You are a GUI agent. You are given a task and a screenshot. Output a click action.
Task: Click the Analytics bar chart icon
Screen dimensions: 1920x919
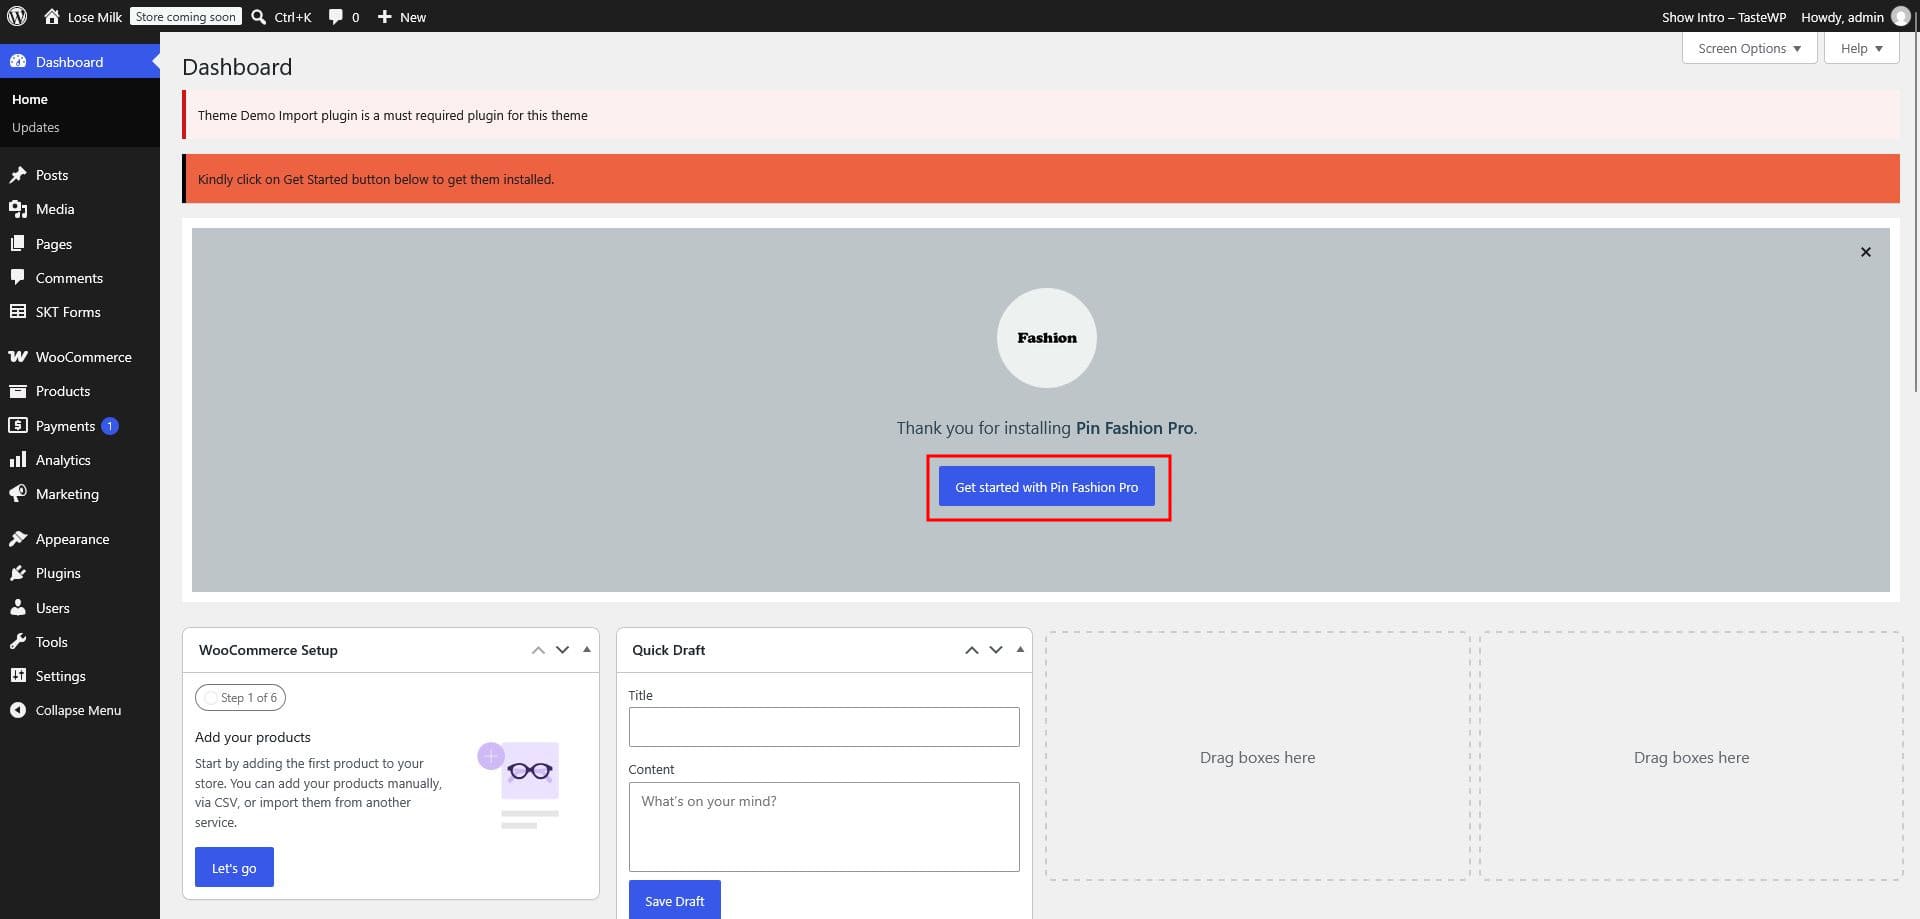(x=18, y=460)
